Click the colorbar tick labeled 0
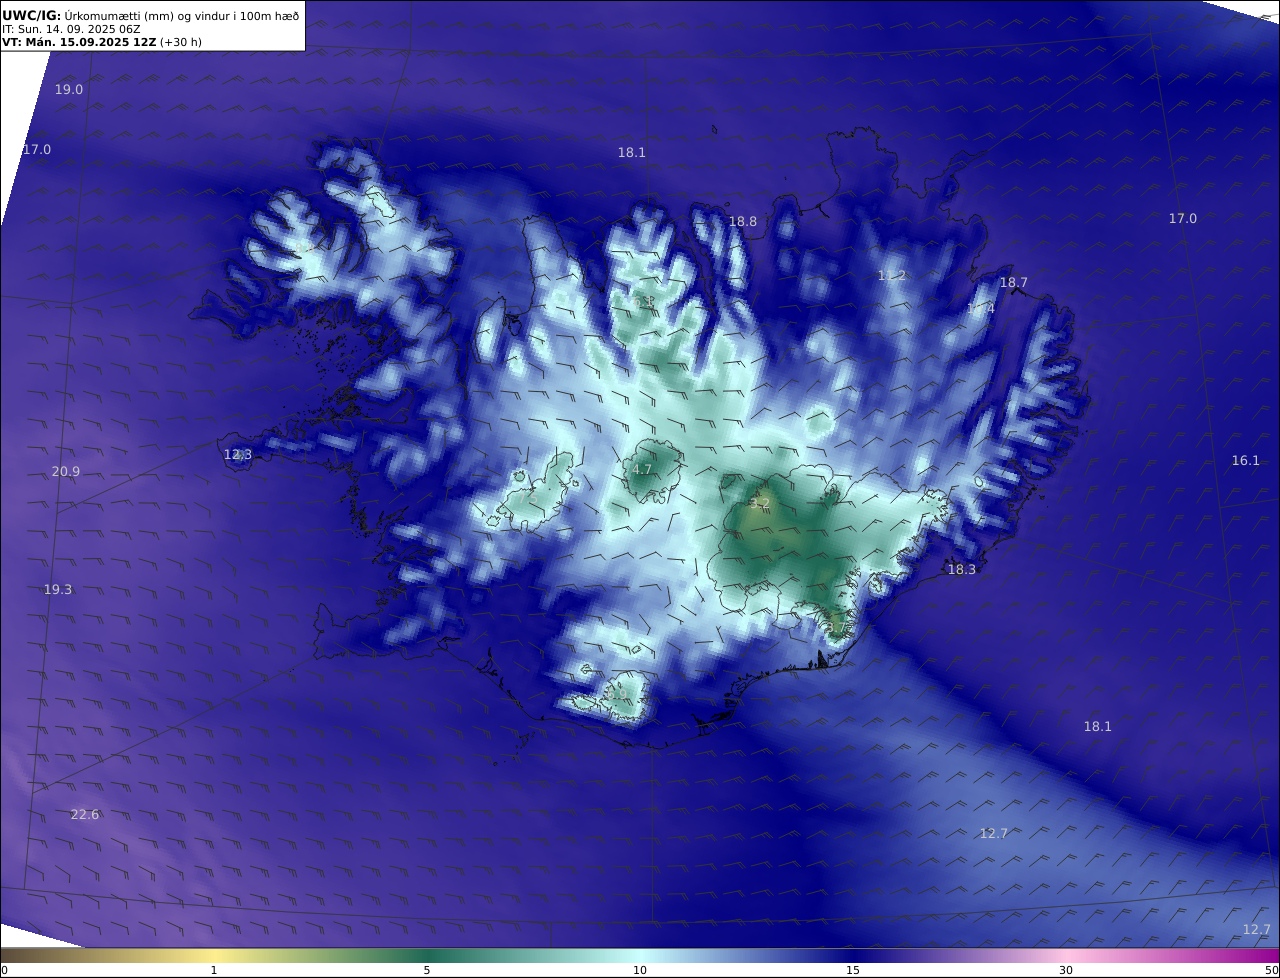This screenshot has height=978, width=1280. (x=4, y=970)
